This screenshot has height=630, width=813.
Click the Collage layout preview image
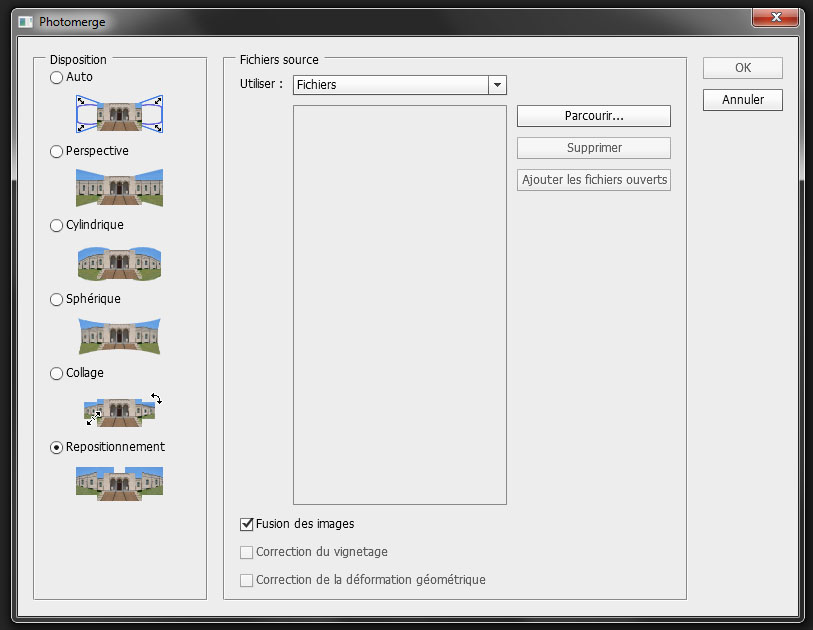123,410
